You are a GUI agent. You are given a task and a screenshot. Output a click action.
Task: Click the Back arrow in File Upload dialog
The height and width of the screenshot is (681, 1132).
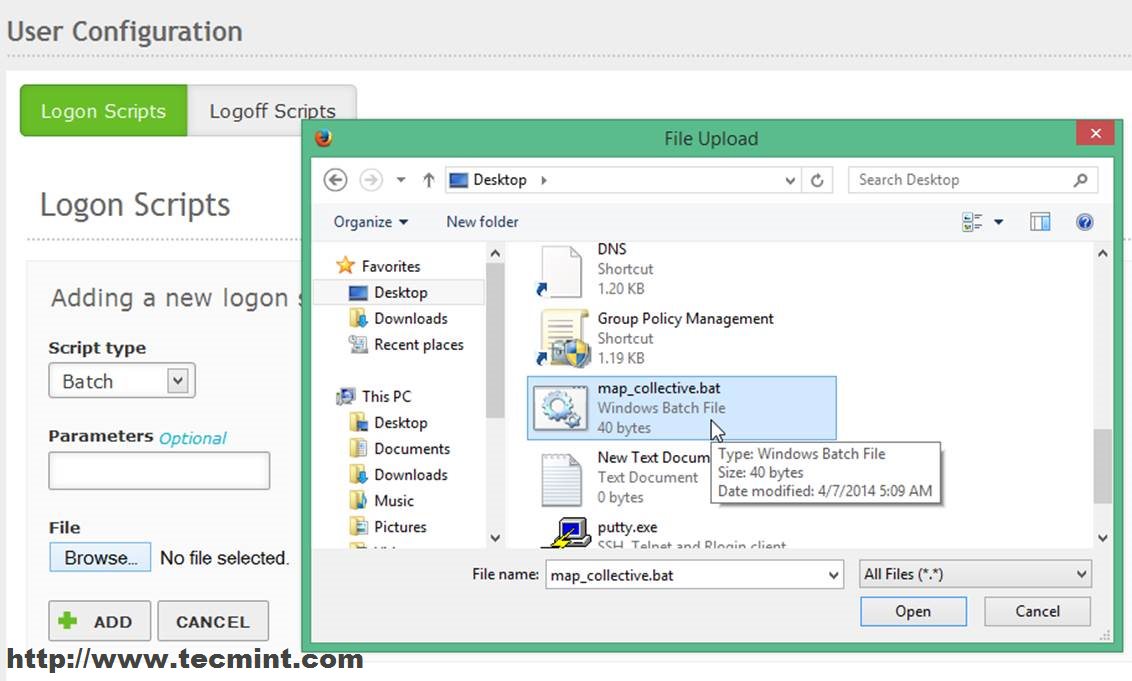coord(335,180)
